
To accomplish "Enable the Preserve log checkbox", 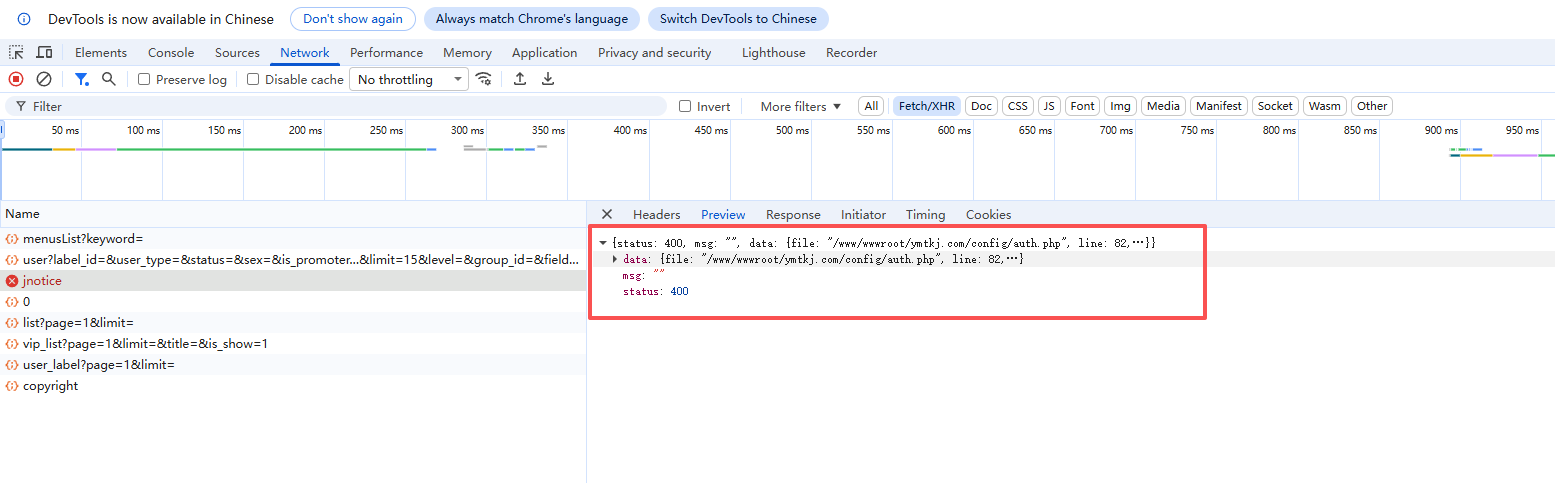I will (x=145, y=80).
